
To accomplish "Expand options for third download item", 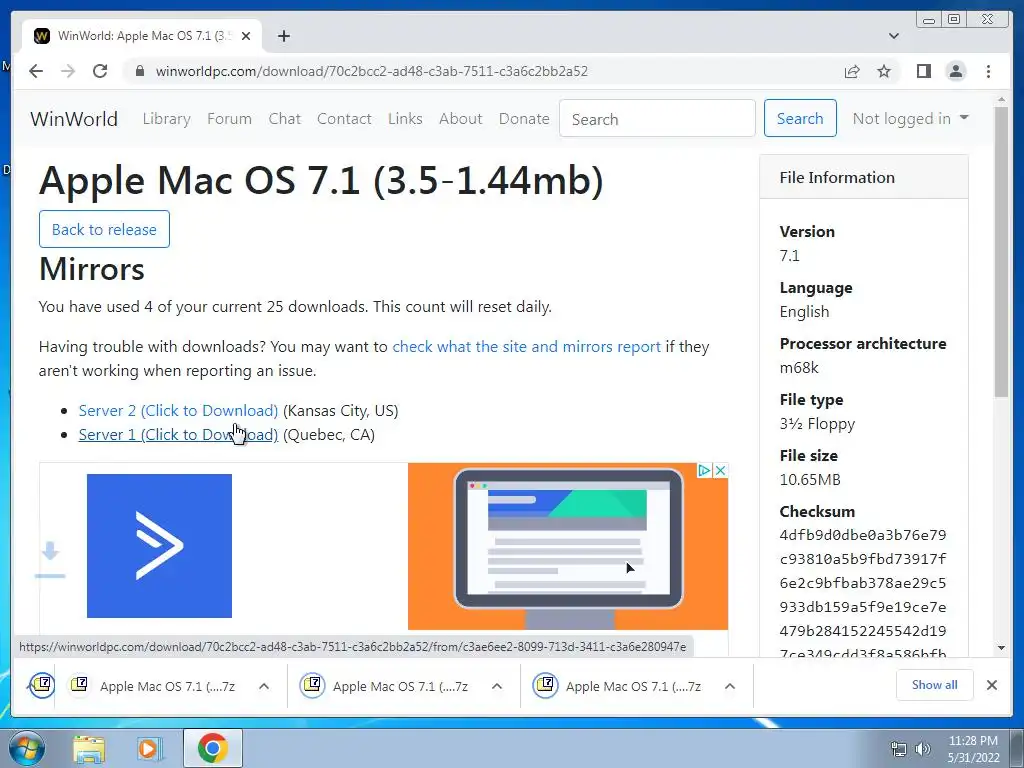I will 730,686.
